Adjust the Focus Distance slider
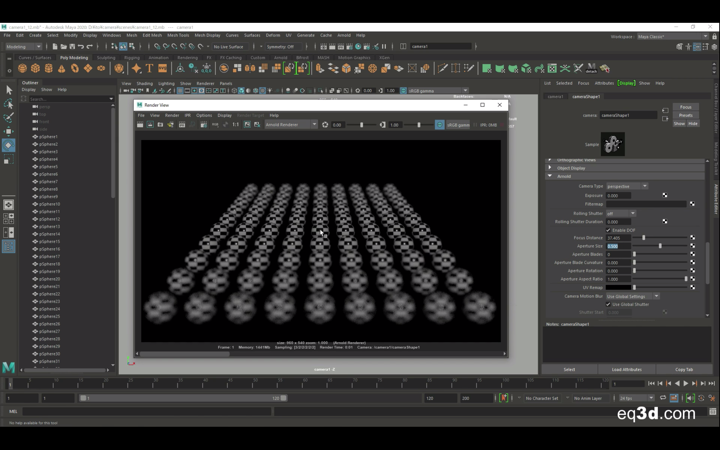720x450 pixels. [x=660, y=237]
